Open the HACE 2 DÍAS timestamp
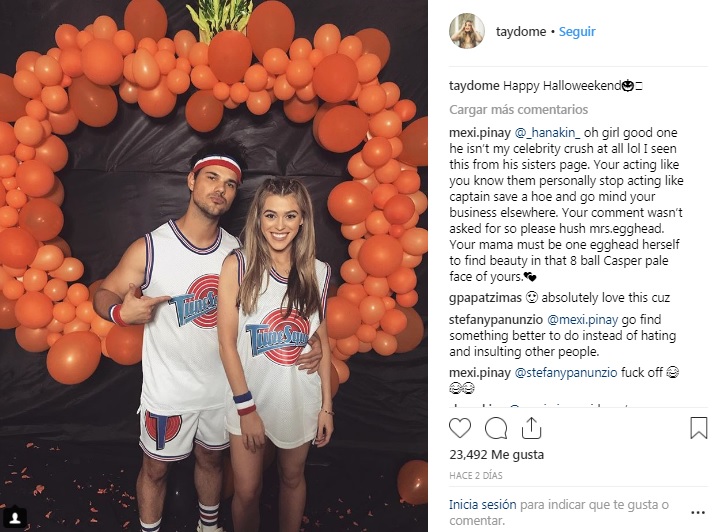 click(476, 475)
